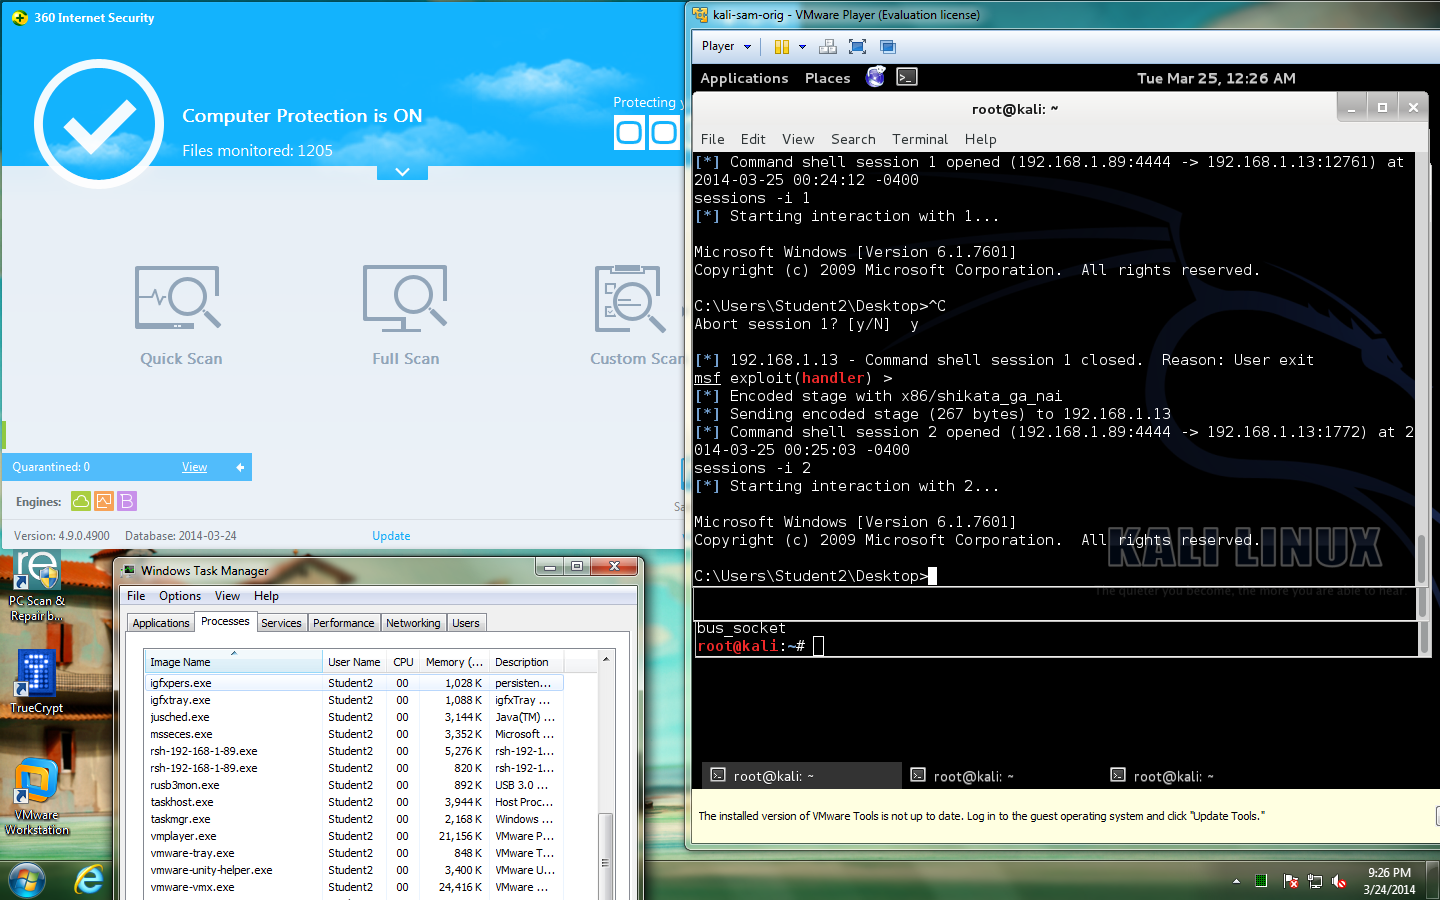
Task: Click the large checkmark protection status circle
Action: point(98,124)
